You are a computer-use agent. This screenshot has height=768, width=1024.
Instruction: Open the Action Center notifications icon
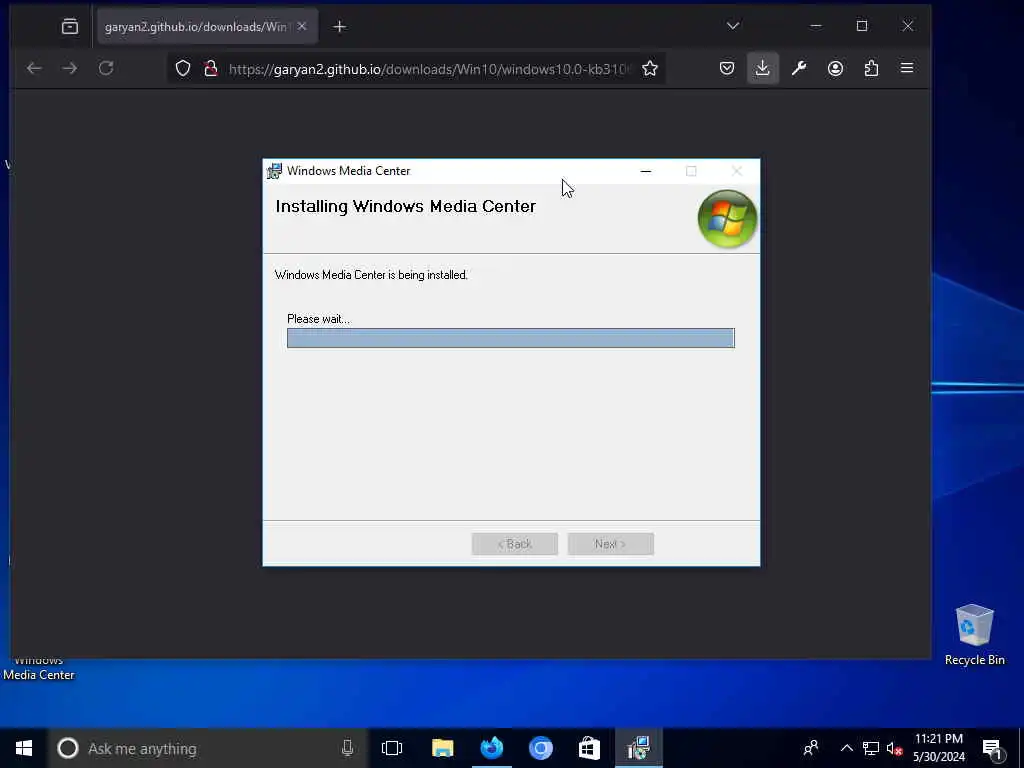pyautogui.click(x=993, y=750)
